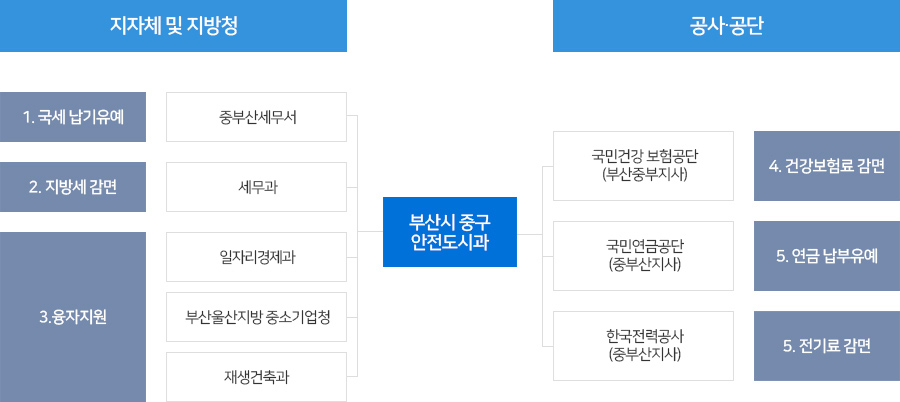
Task: Click the 재생건축과 box
Action: (x=257, y=377)
